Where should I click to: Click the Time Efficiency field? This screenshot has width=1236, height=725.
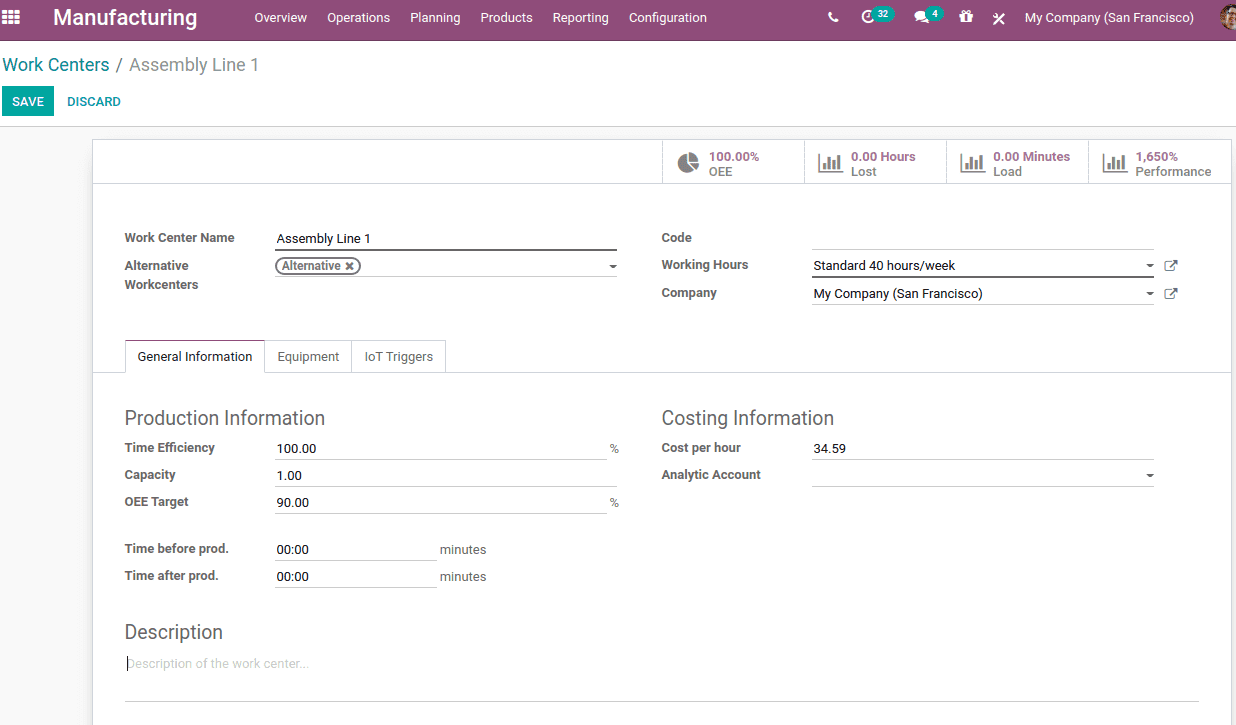[x=441, y=449]
